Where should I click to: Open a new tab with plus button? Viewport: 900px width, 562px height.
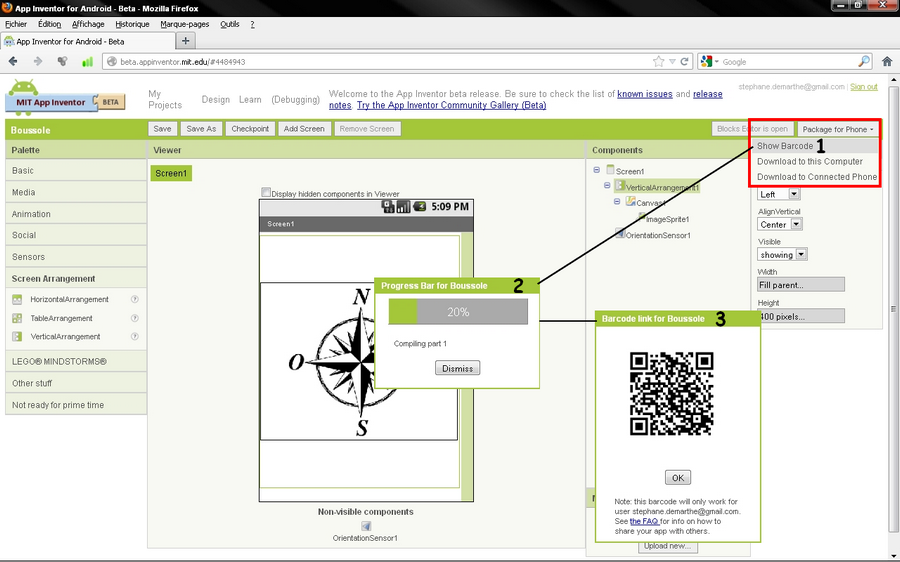(185, 41)
